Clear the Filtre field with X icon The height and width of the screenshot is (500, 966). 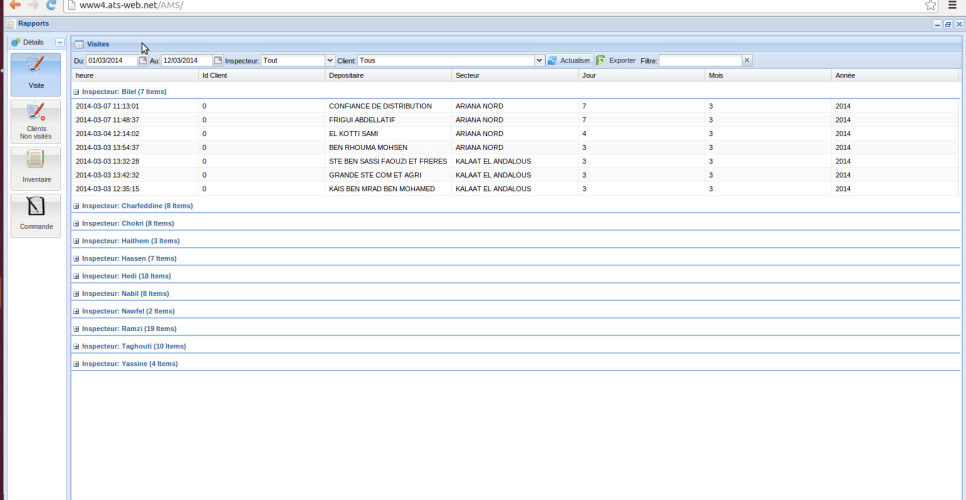coord(746,60)
